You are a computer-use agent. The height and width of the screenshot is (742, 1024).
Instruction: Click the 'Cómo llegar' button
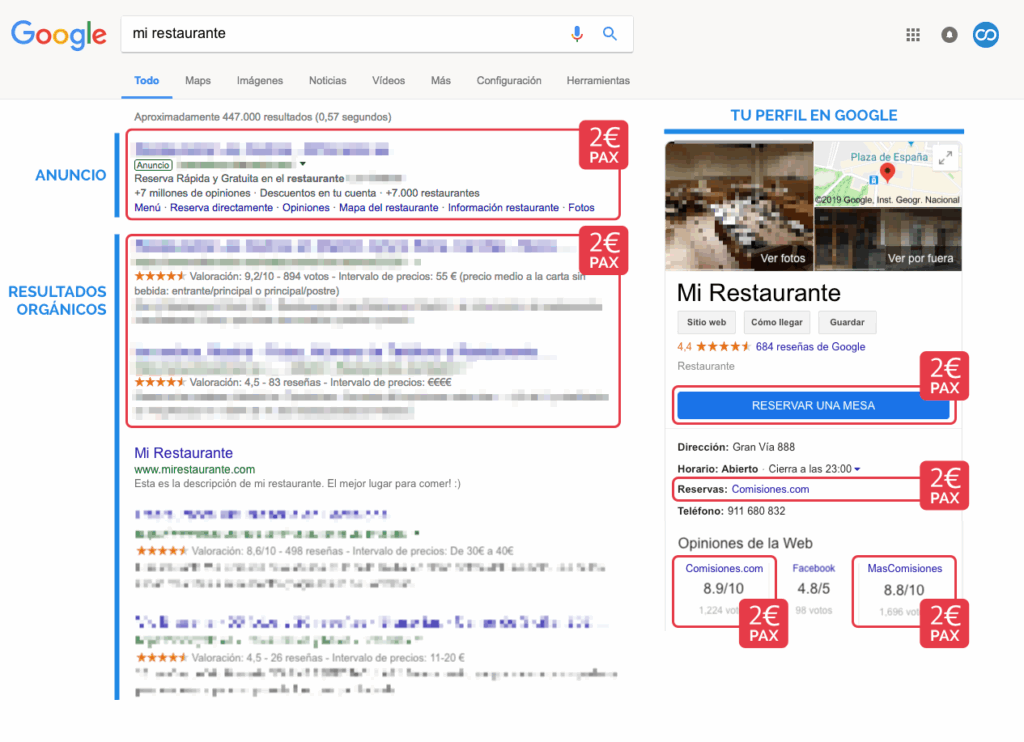[776, 322]
